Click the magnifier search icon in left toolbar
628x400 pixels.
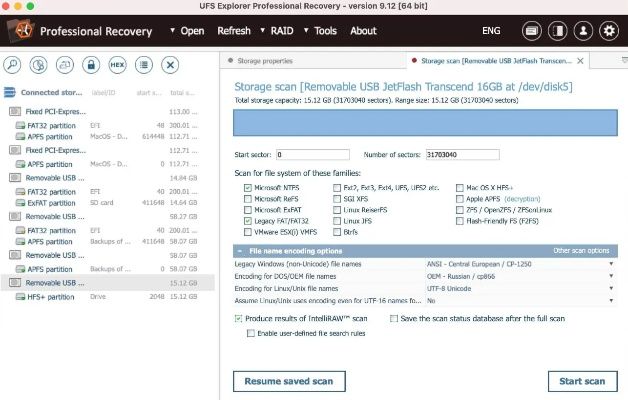[x=13, y=65]
